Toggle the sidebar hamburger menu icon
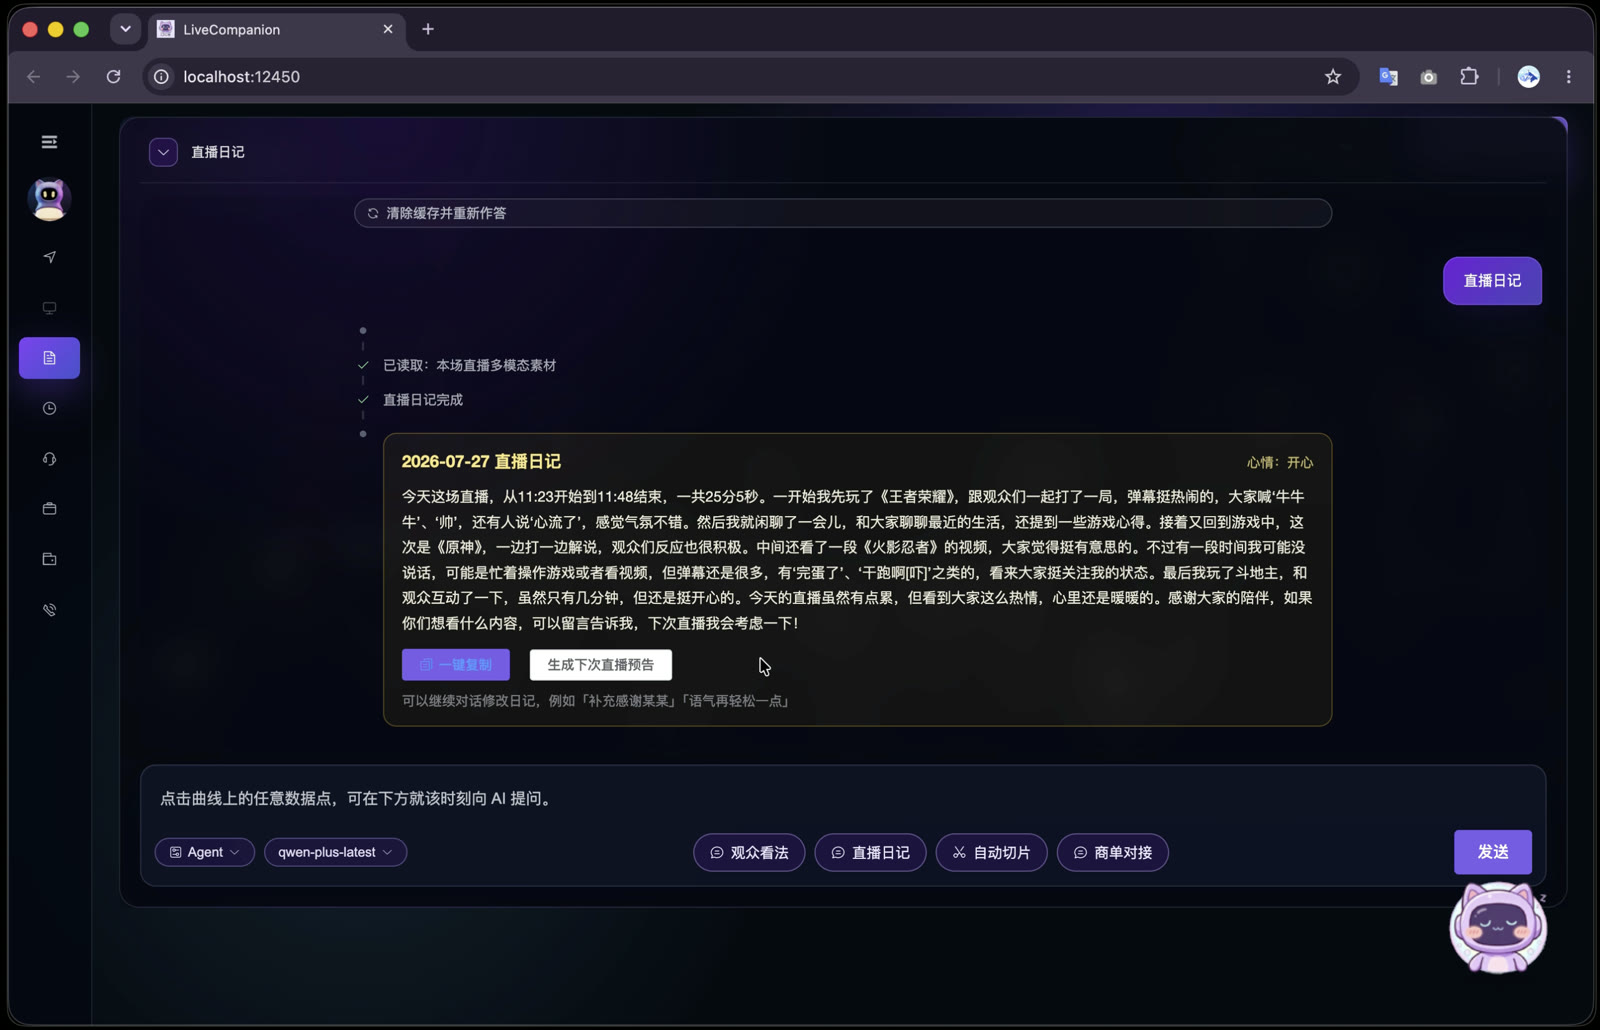This screenshot has height=1030, width=1600. click(49, 142)
